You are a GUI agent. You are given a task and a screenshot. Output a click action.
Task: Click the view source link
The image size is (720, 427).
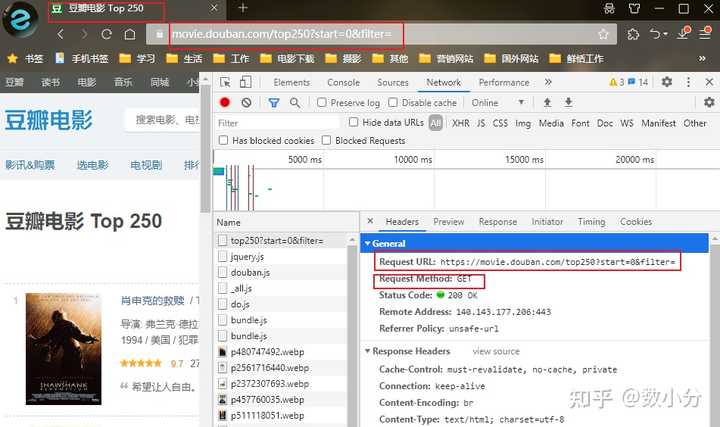tap(496, 351)
